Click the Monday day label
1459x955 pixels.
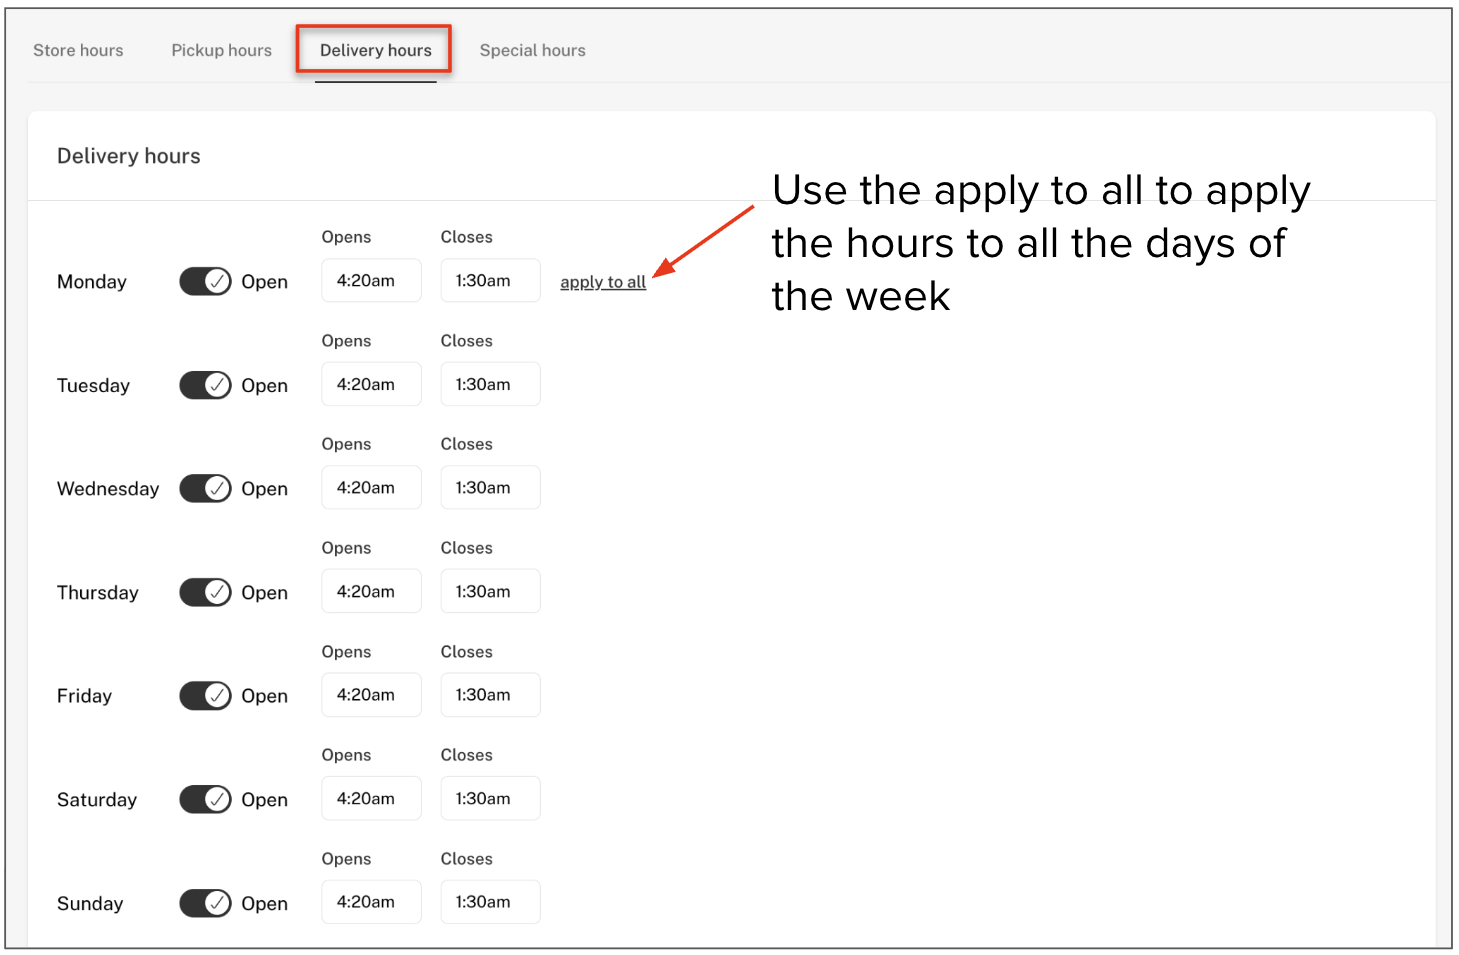pyautogui.click(x=92, y=282)
